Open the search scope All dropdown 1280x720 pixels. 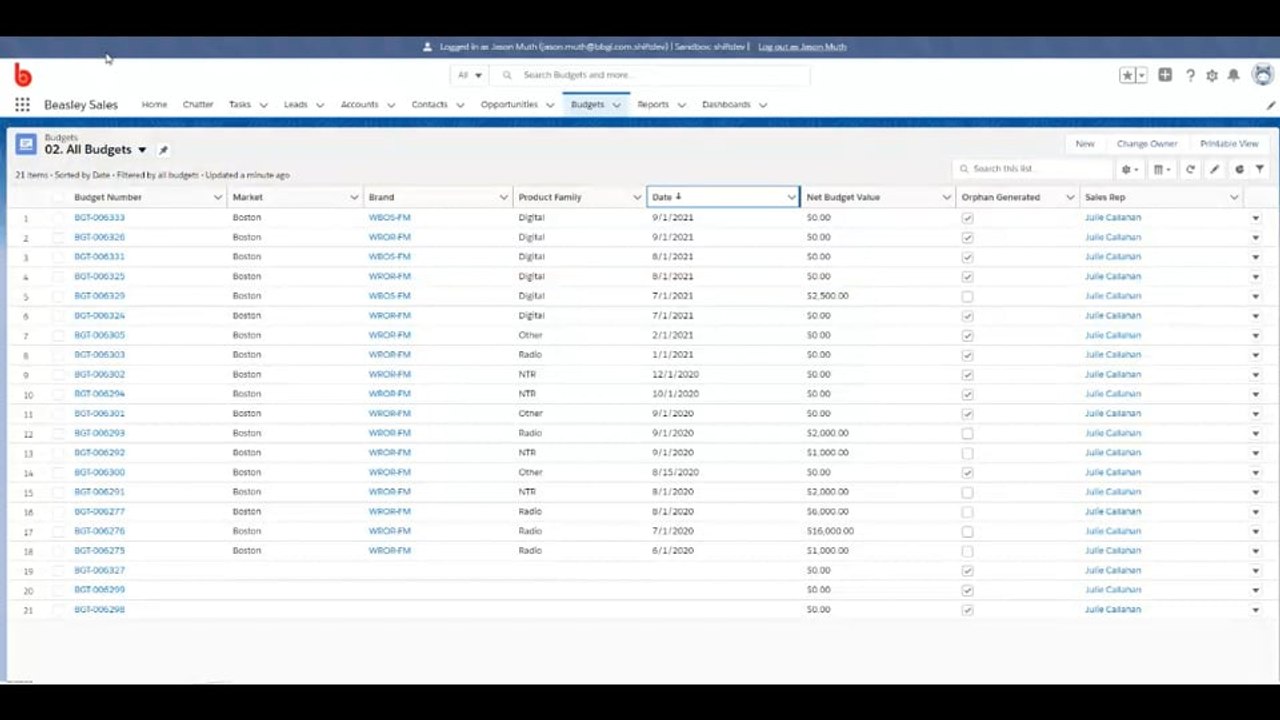[x=470, y=75]
